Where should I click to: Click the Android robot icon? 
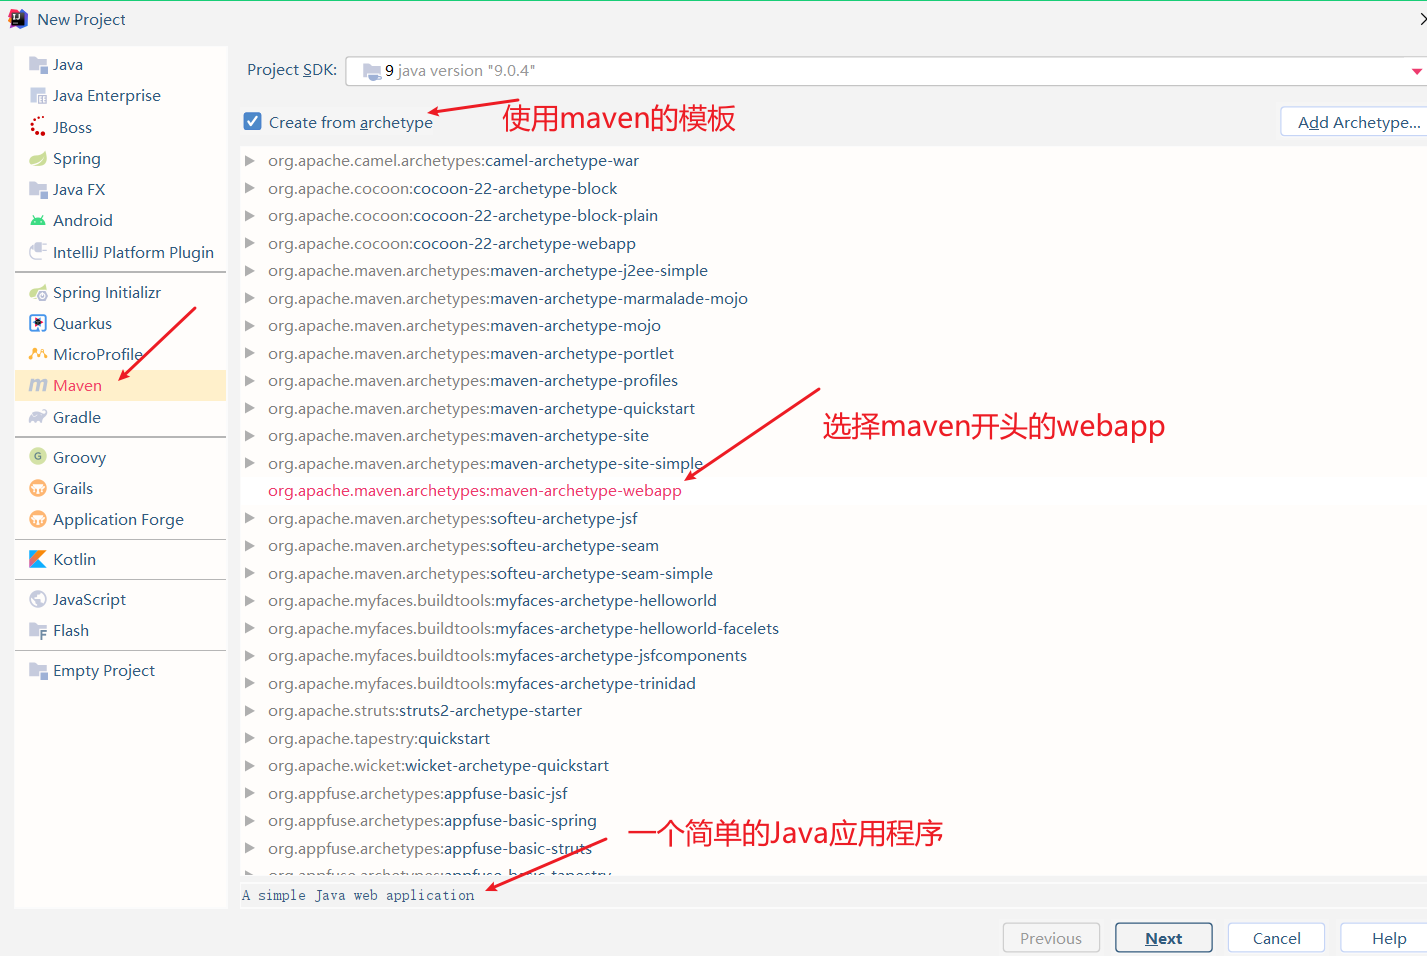pos(38,220)
